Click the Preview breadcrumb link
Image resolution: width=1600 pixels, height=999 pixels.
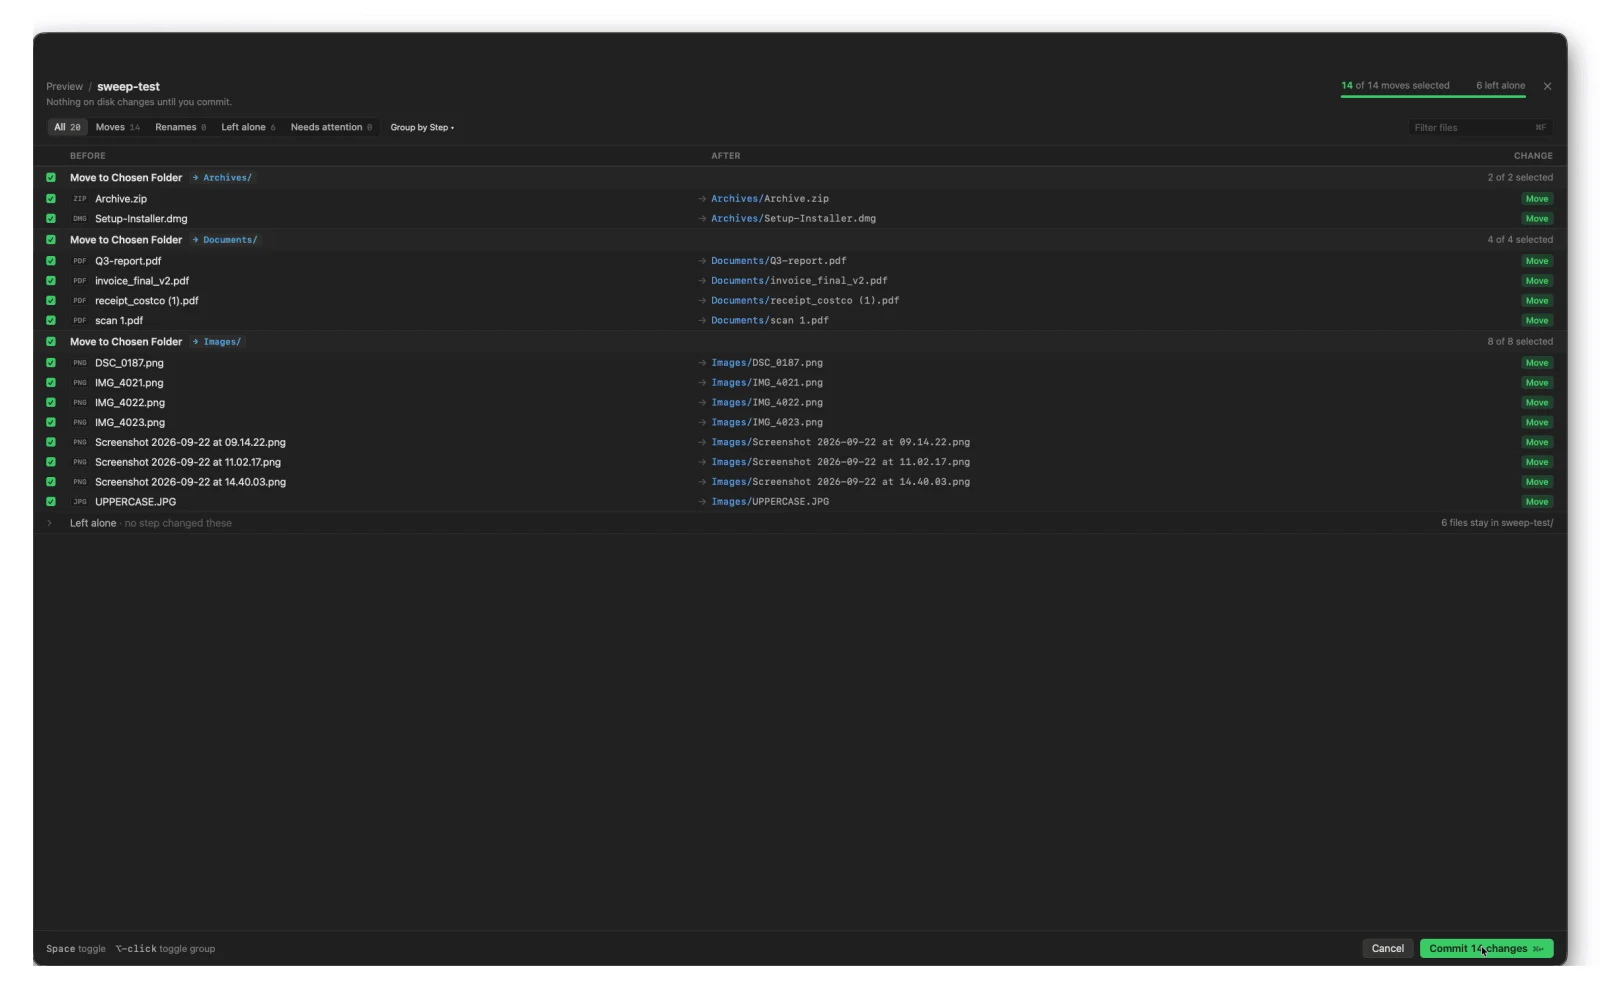[x=64, y=87]
